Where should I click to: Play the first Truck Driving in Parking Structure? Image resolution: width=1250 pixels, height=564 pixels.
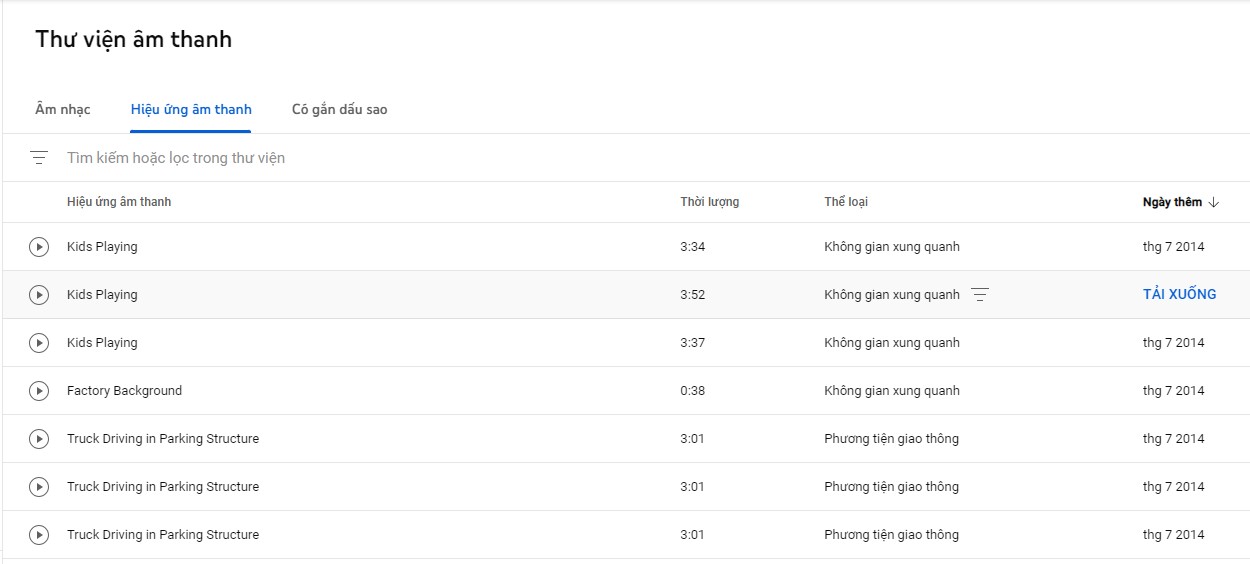coord(39,439)
